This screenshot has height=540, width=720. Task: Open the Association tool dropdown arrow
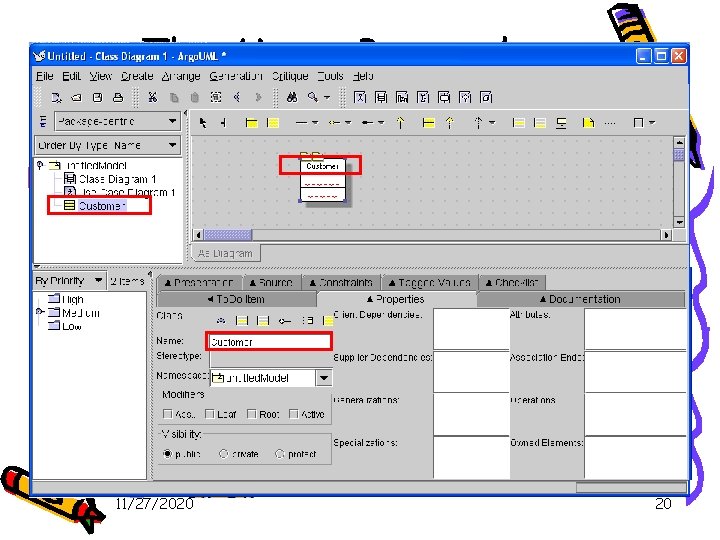315,123
